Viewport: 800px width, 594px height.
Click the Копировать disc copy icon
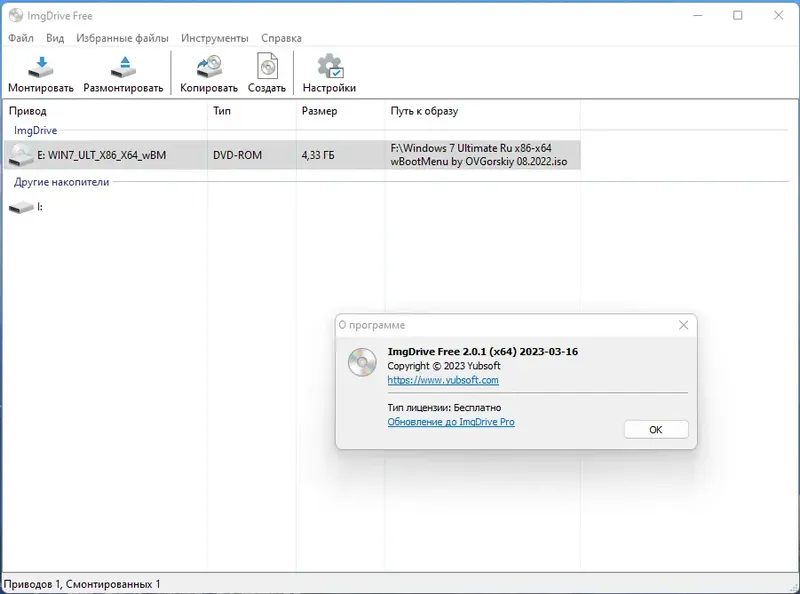209,66
